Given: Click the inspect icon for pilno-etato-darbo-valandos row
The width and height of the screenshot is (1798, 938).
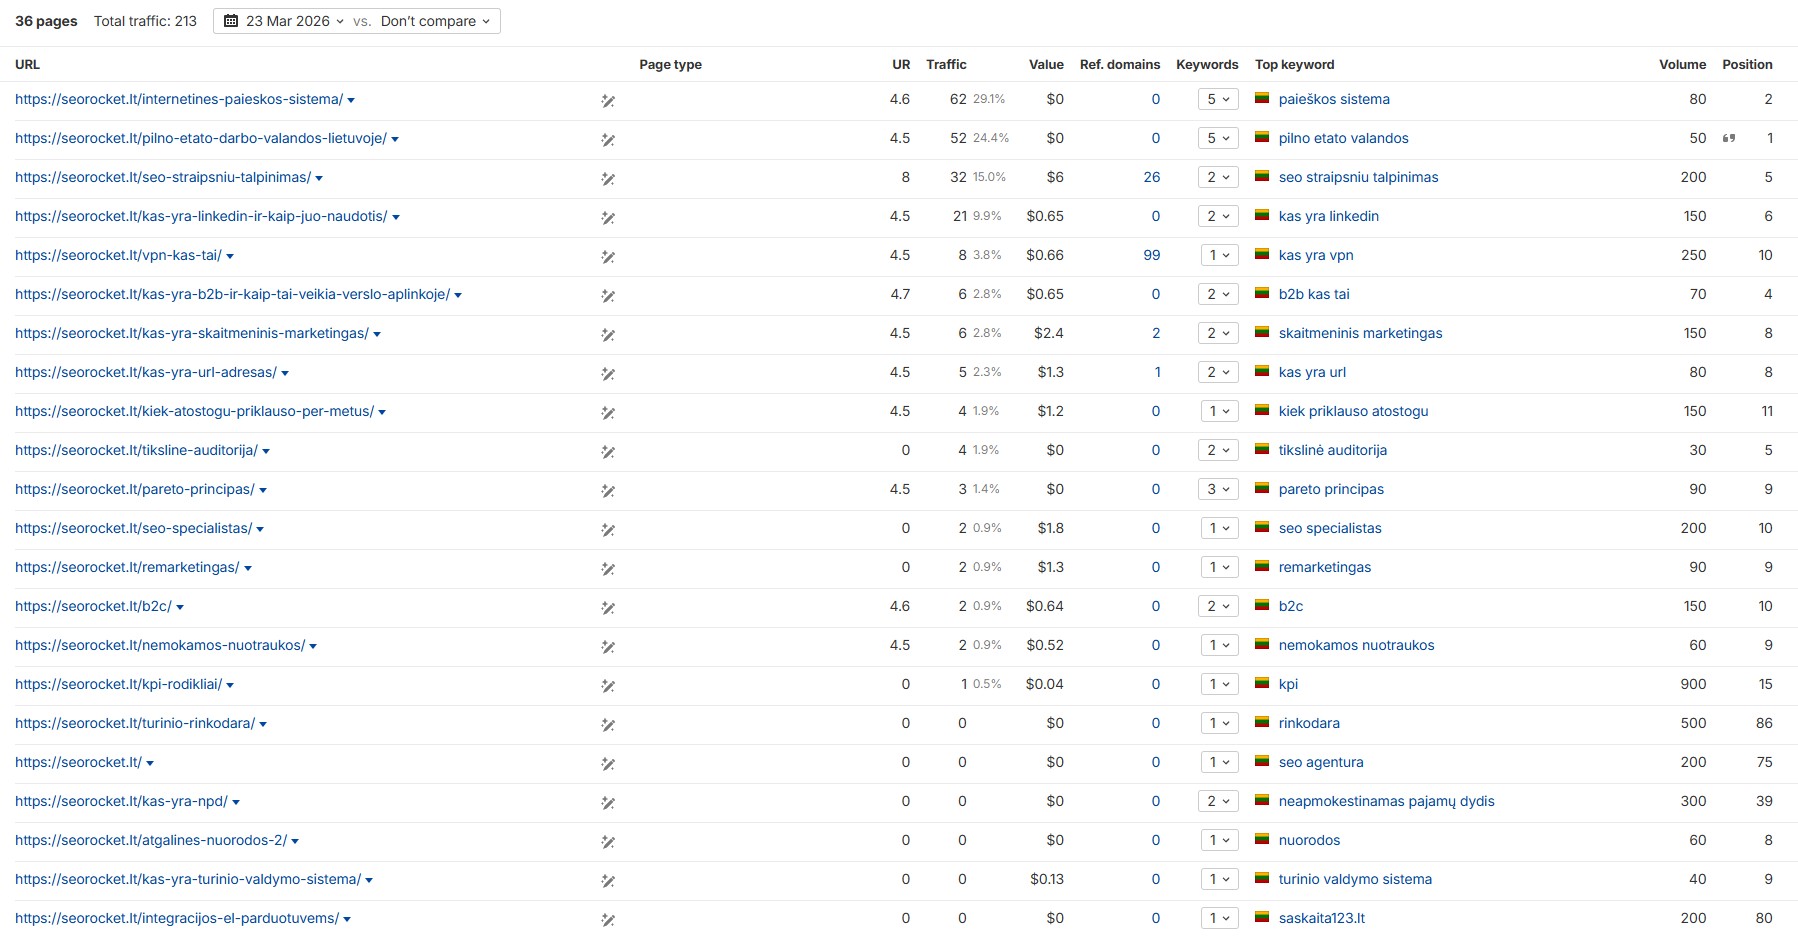Looking at the screenshot, I should [x=607, y=140].
